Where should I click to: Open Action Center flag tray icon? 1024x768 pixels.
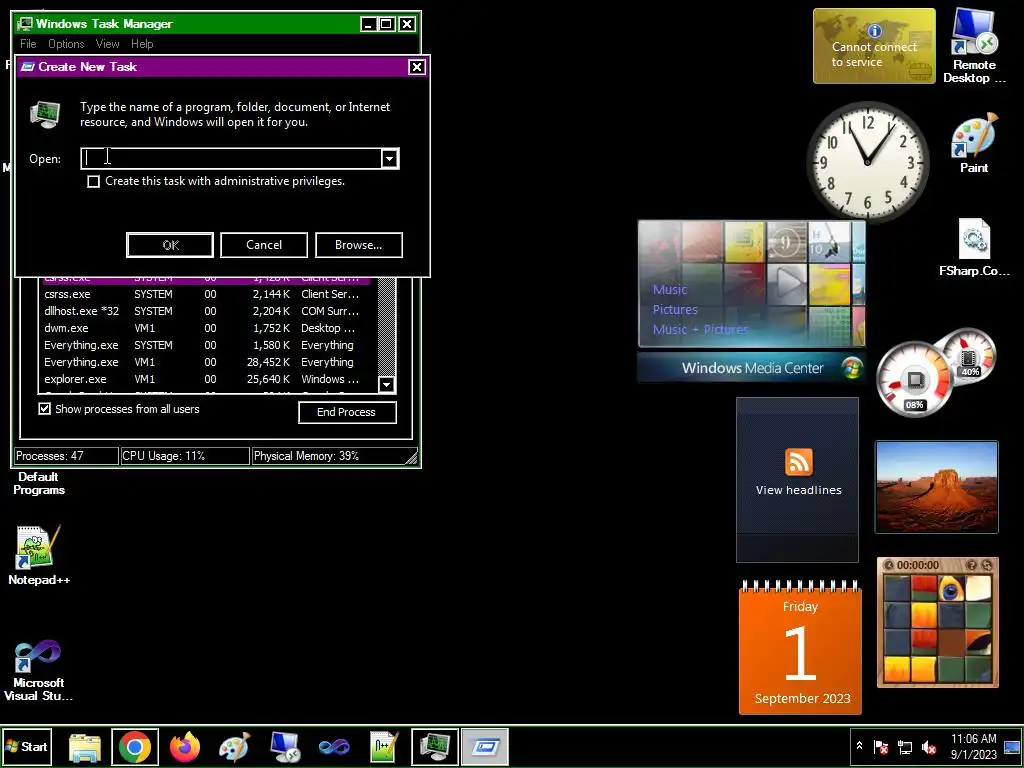tap(880, 746)
